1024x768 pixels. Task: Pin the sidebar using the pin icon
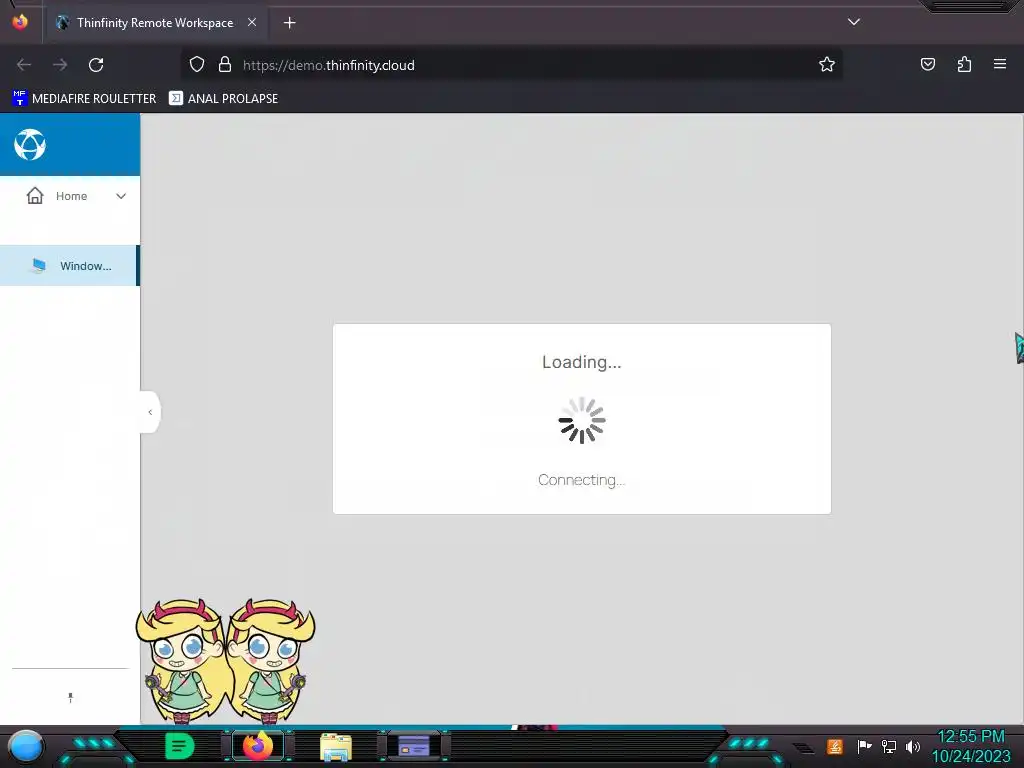pyautogui.click(x=71, y=697)
